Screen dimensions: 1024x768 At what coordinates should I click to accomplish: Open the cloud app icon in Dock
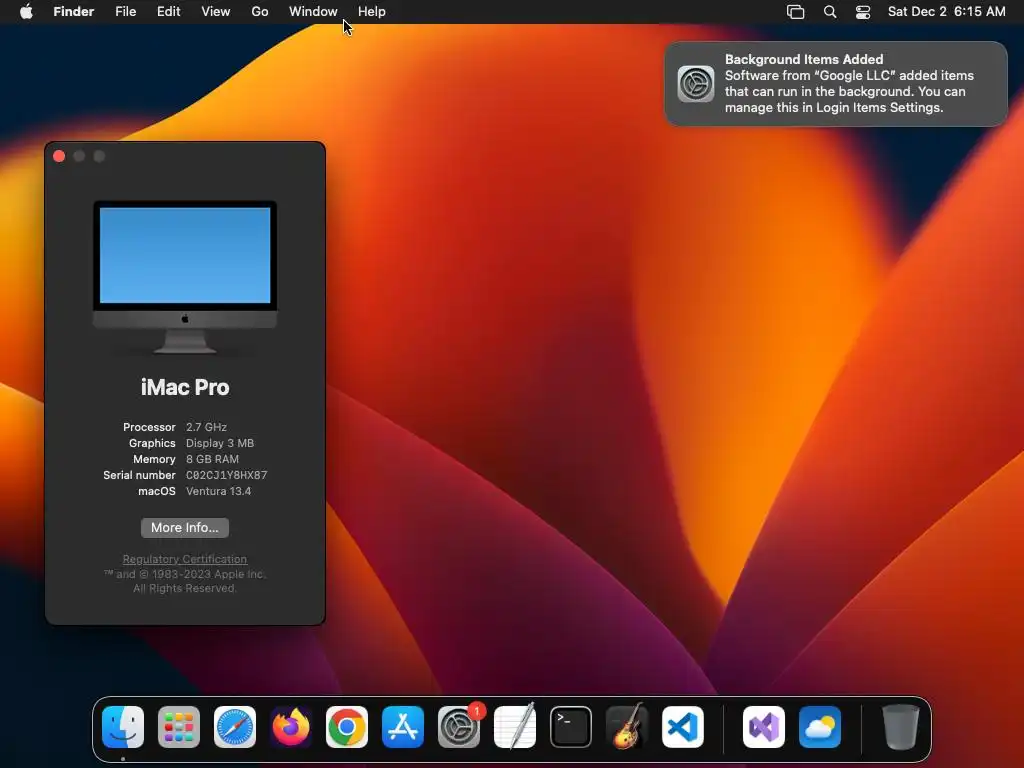820,727
